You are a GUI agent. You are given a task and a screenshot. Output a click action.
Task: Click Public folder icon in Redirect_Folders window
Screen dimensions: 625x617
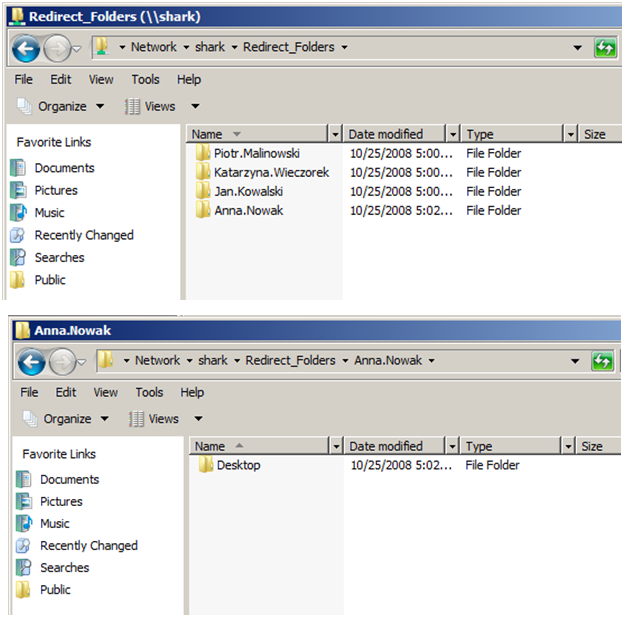[x=18, y=279]
